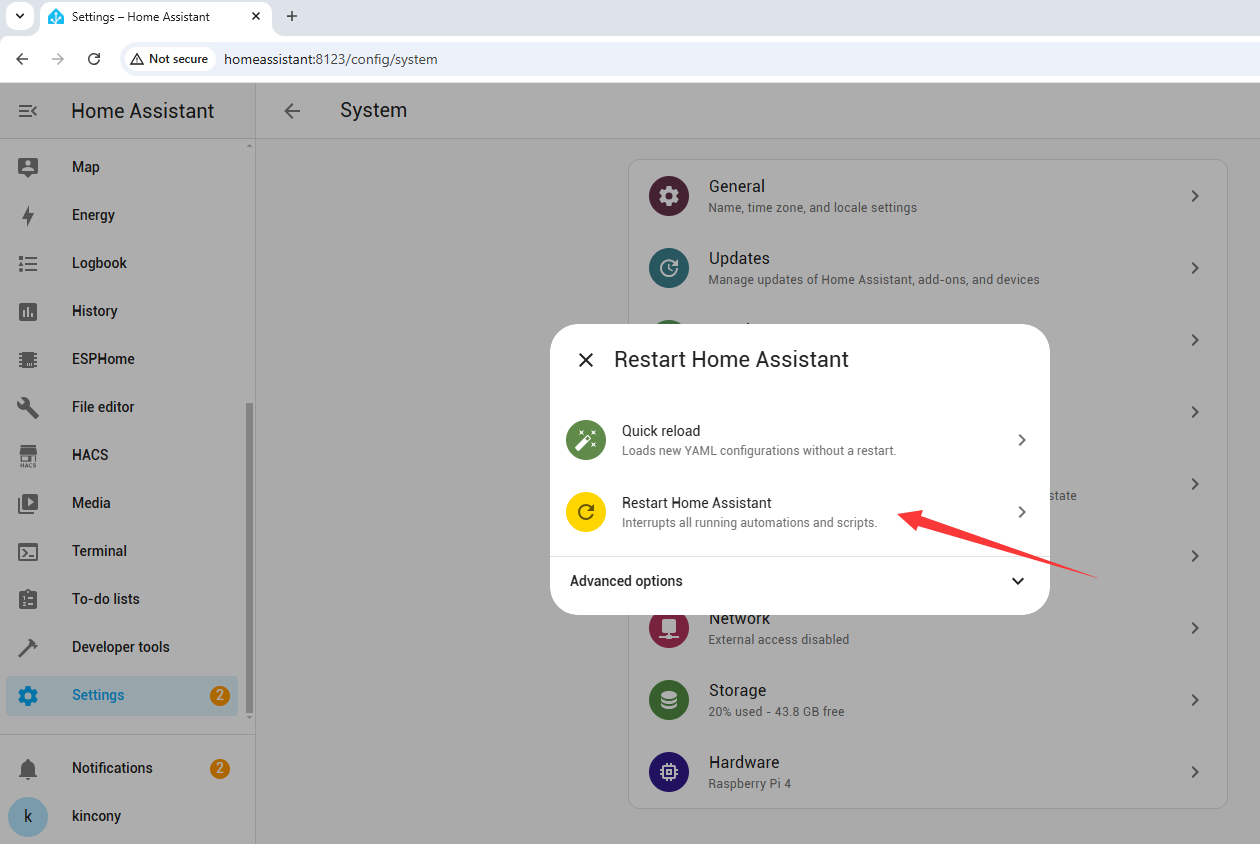The width and height of the screenshot is (1260, 844).
Task: Click the browser address bar URL
Action: coord(330,59)
